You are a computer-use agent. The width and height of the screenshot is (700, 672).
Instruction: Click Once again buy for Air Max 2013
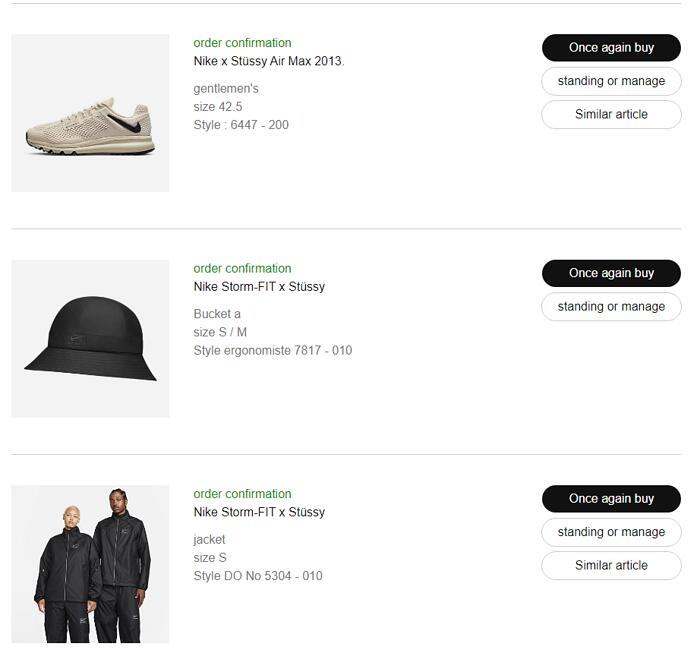point(611,47)
